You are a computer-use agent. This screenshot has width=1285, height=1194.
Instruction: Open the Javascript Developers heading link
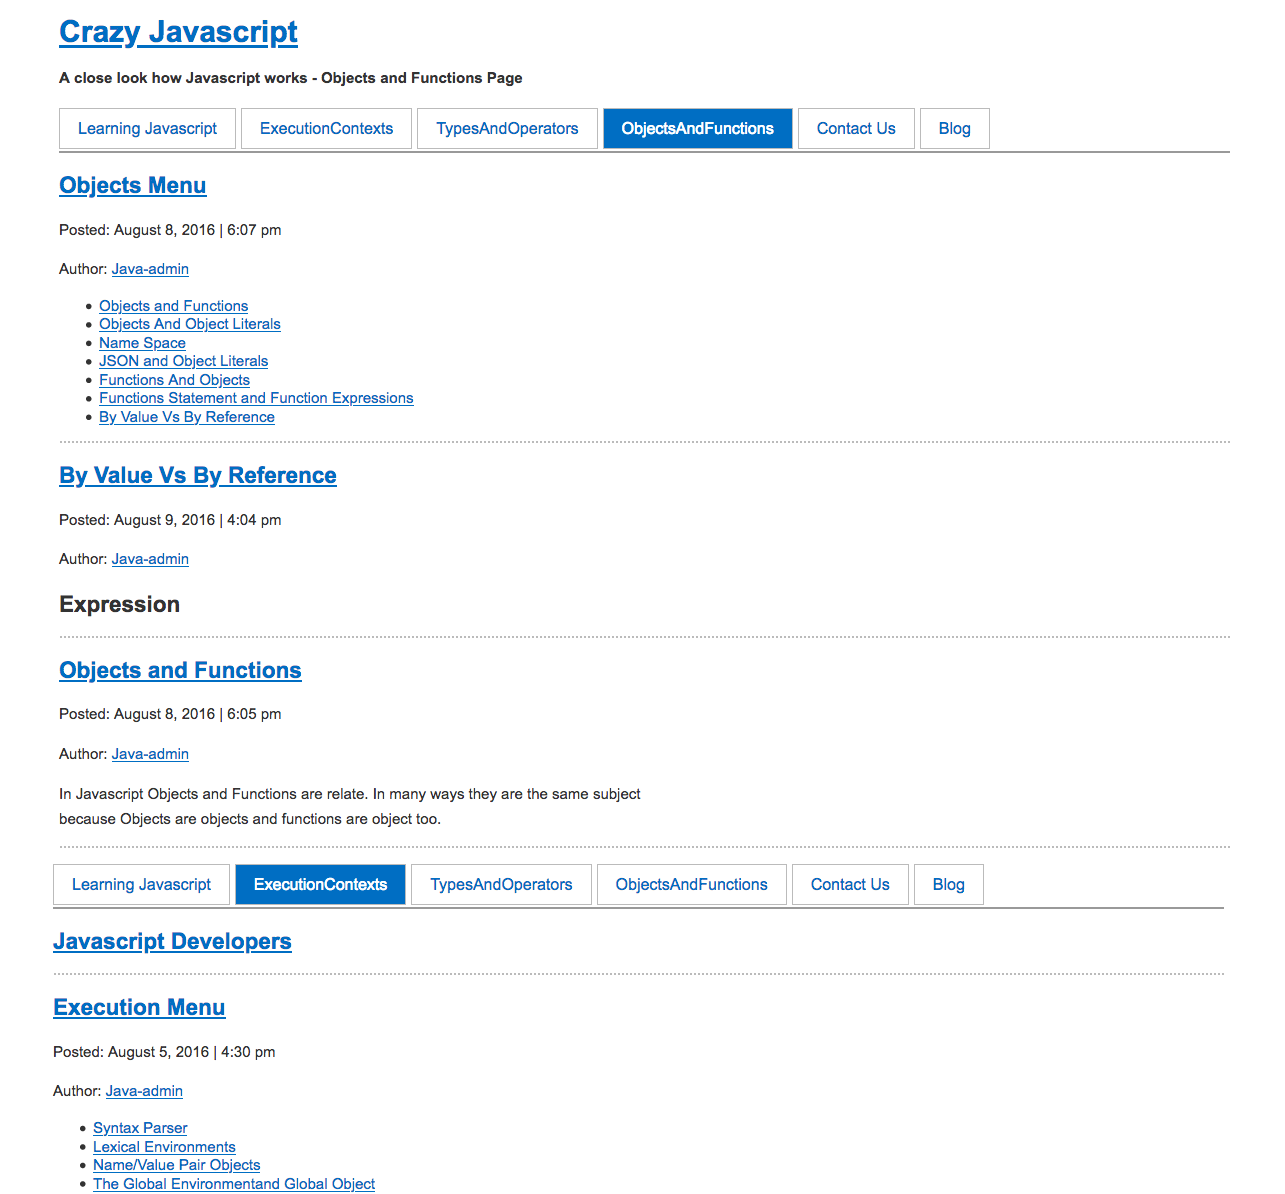(172, 942)
